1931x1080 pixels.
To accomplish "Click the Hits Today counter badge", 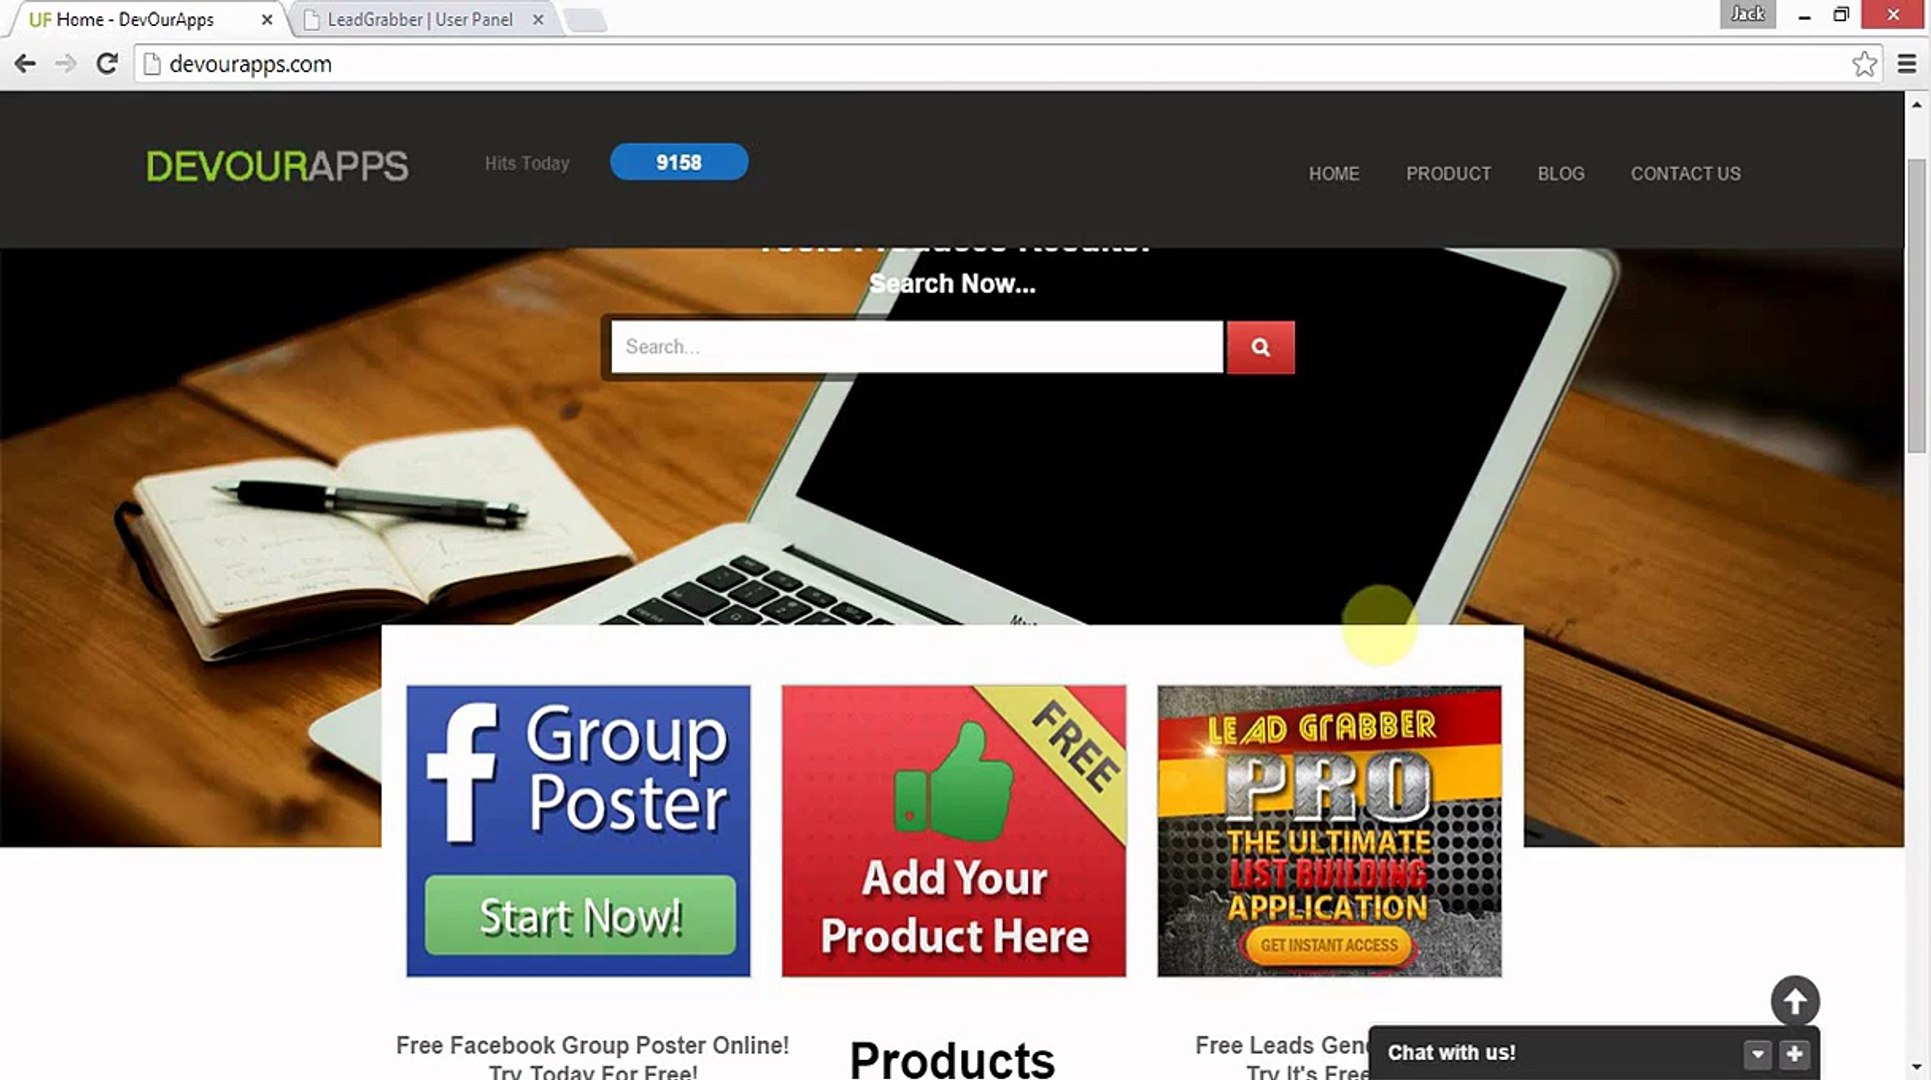I will pos(678,162).
